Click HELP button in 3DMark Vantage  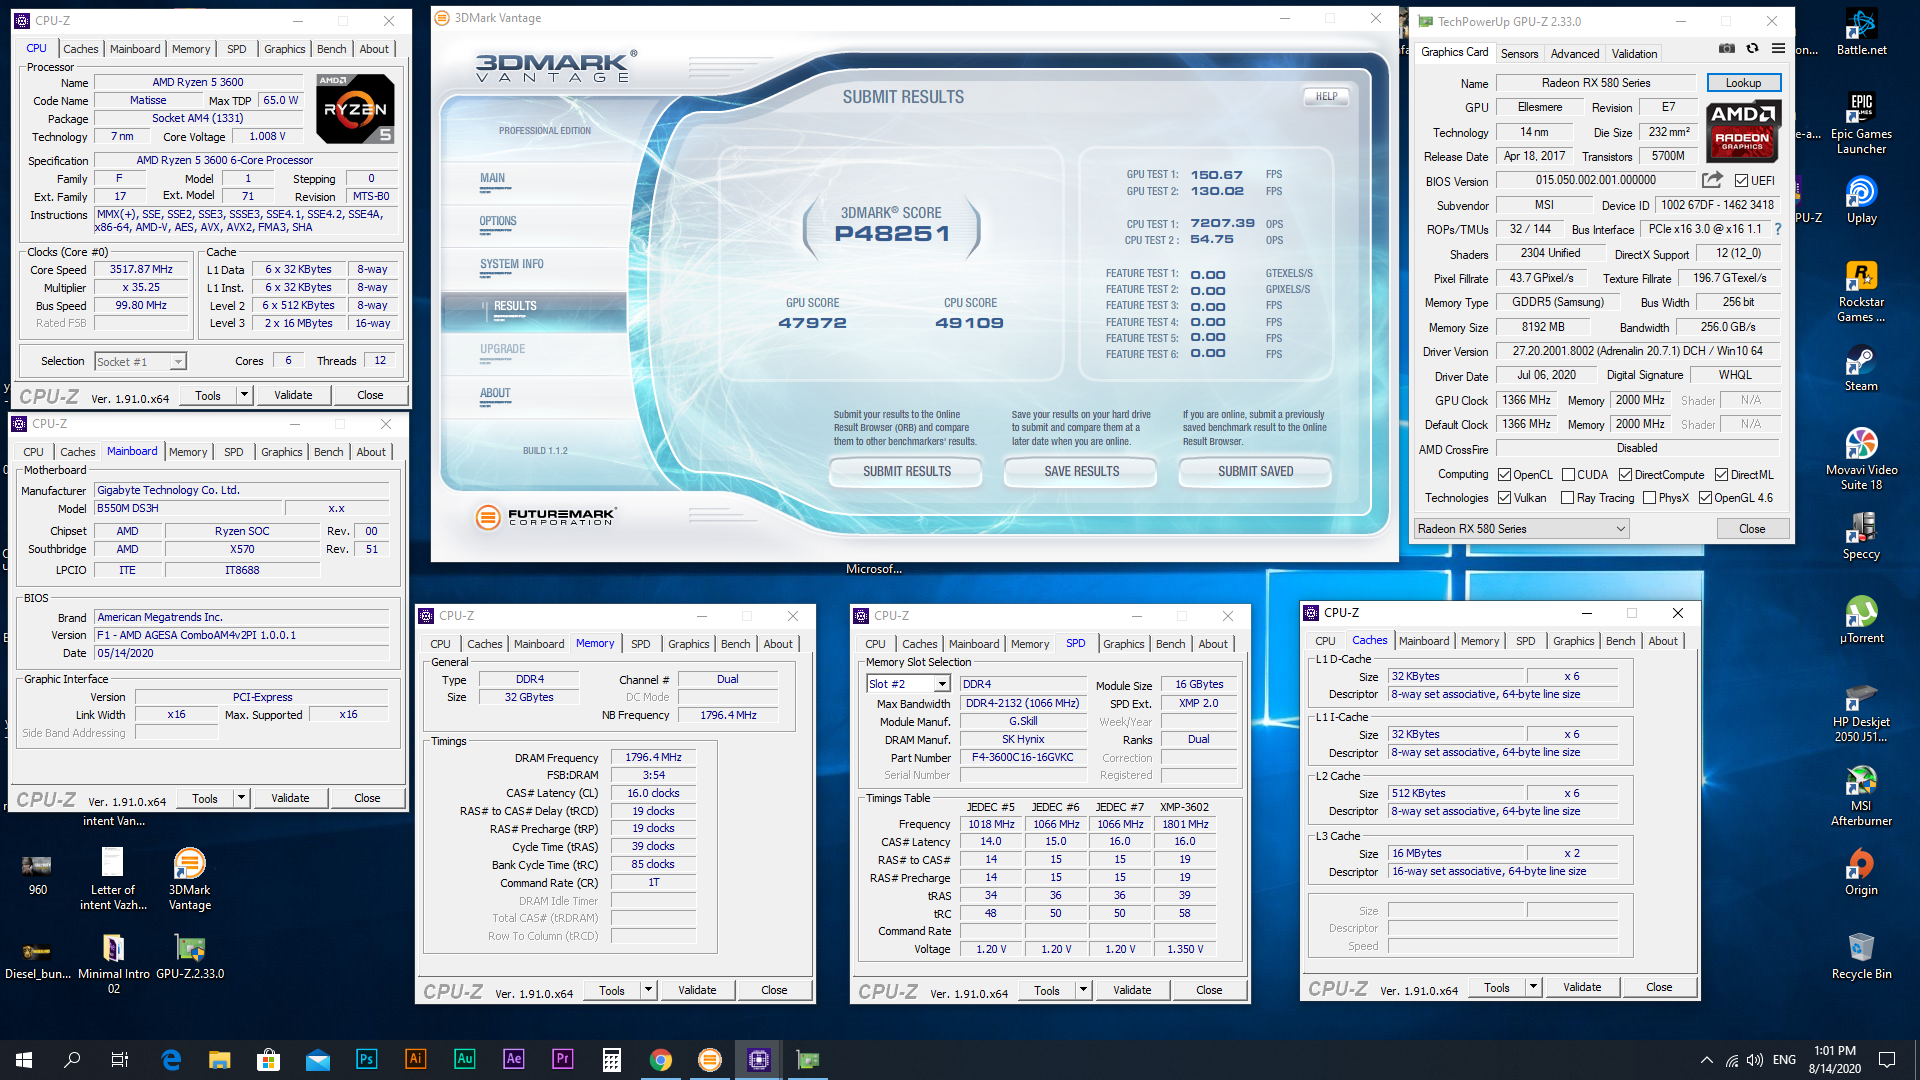[x=1326, y=97]
